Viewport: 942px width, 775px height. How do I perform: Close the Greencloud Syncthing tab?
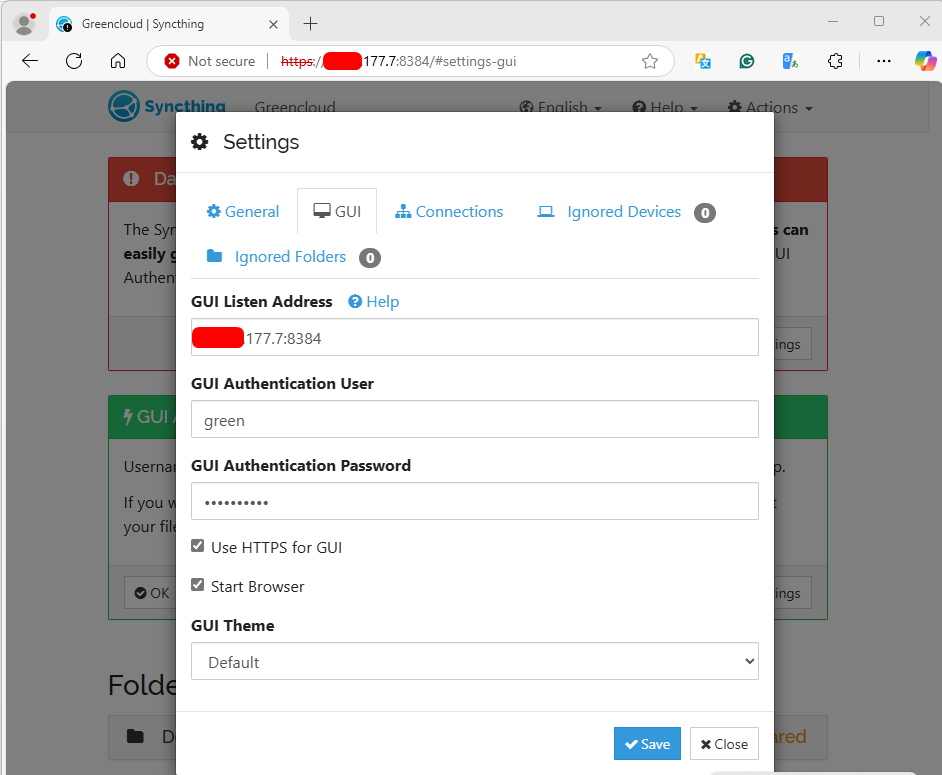(x=273, y=24)
